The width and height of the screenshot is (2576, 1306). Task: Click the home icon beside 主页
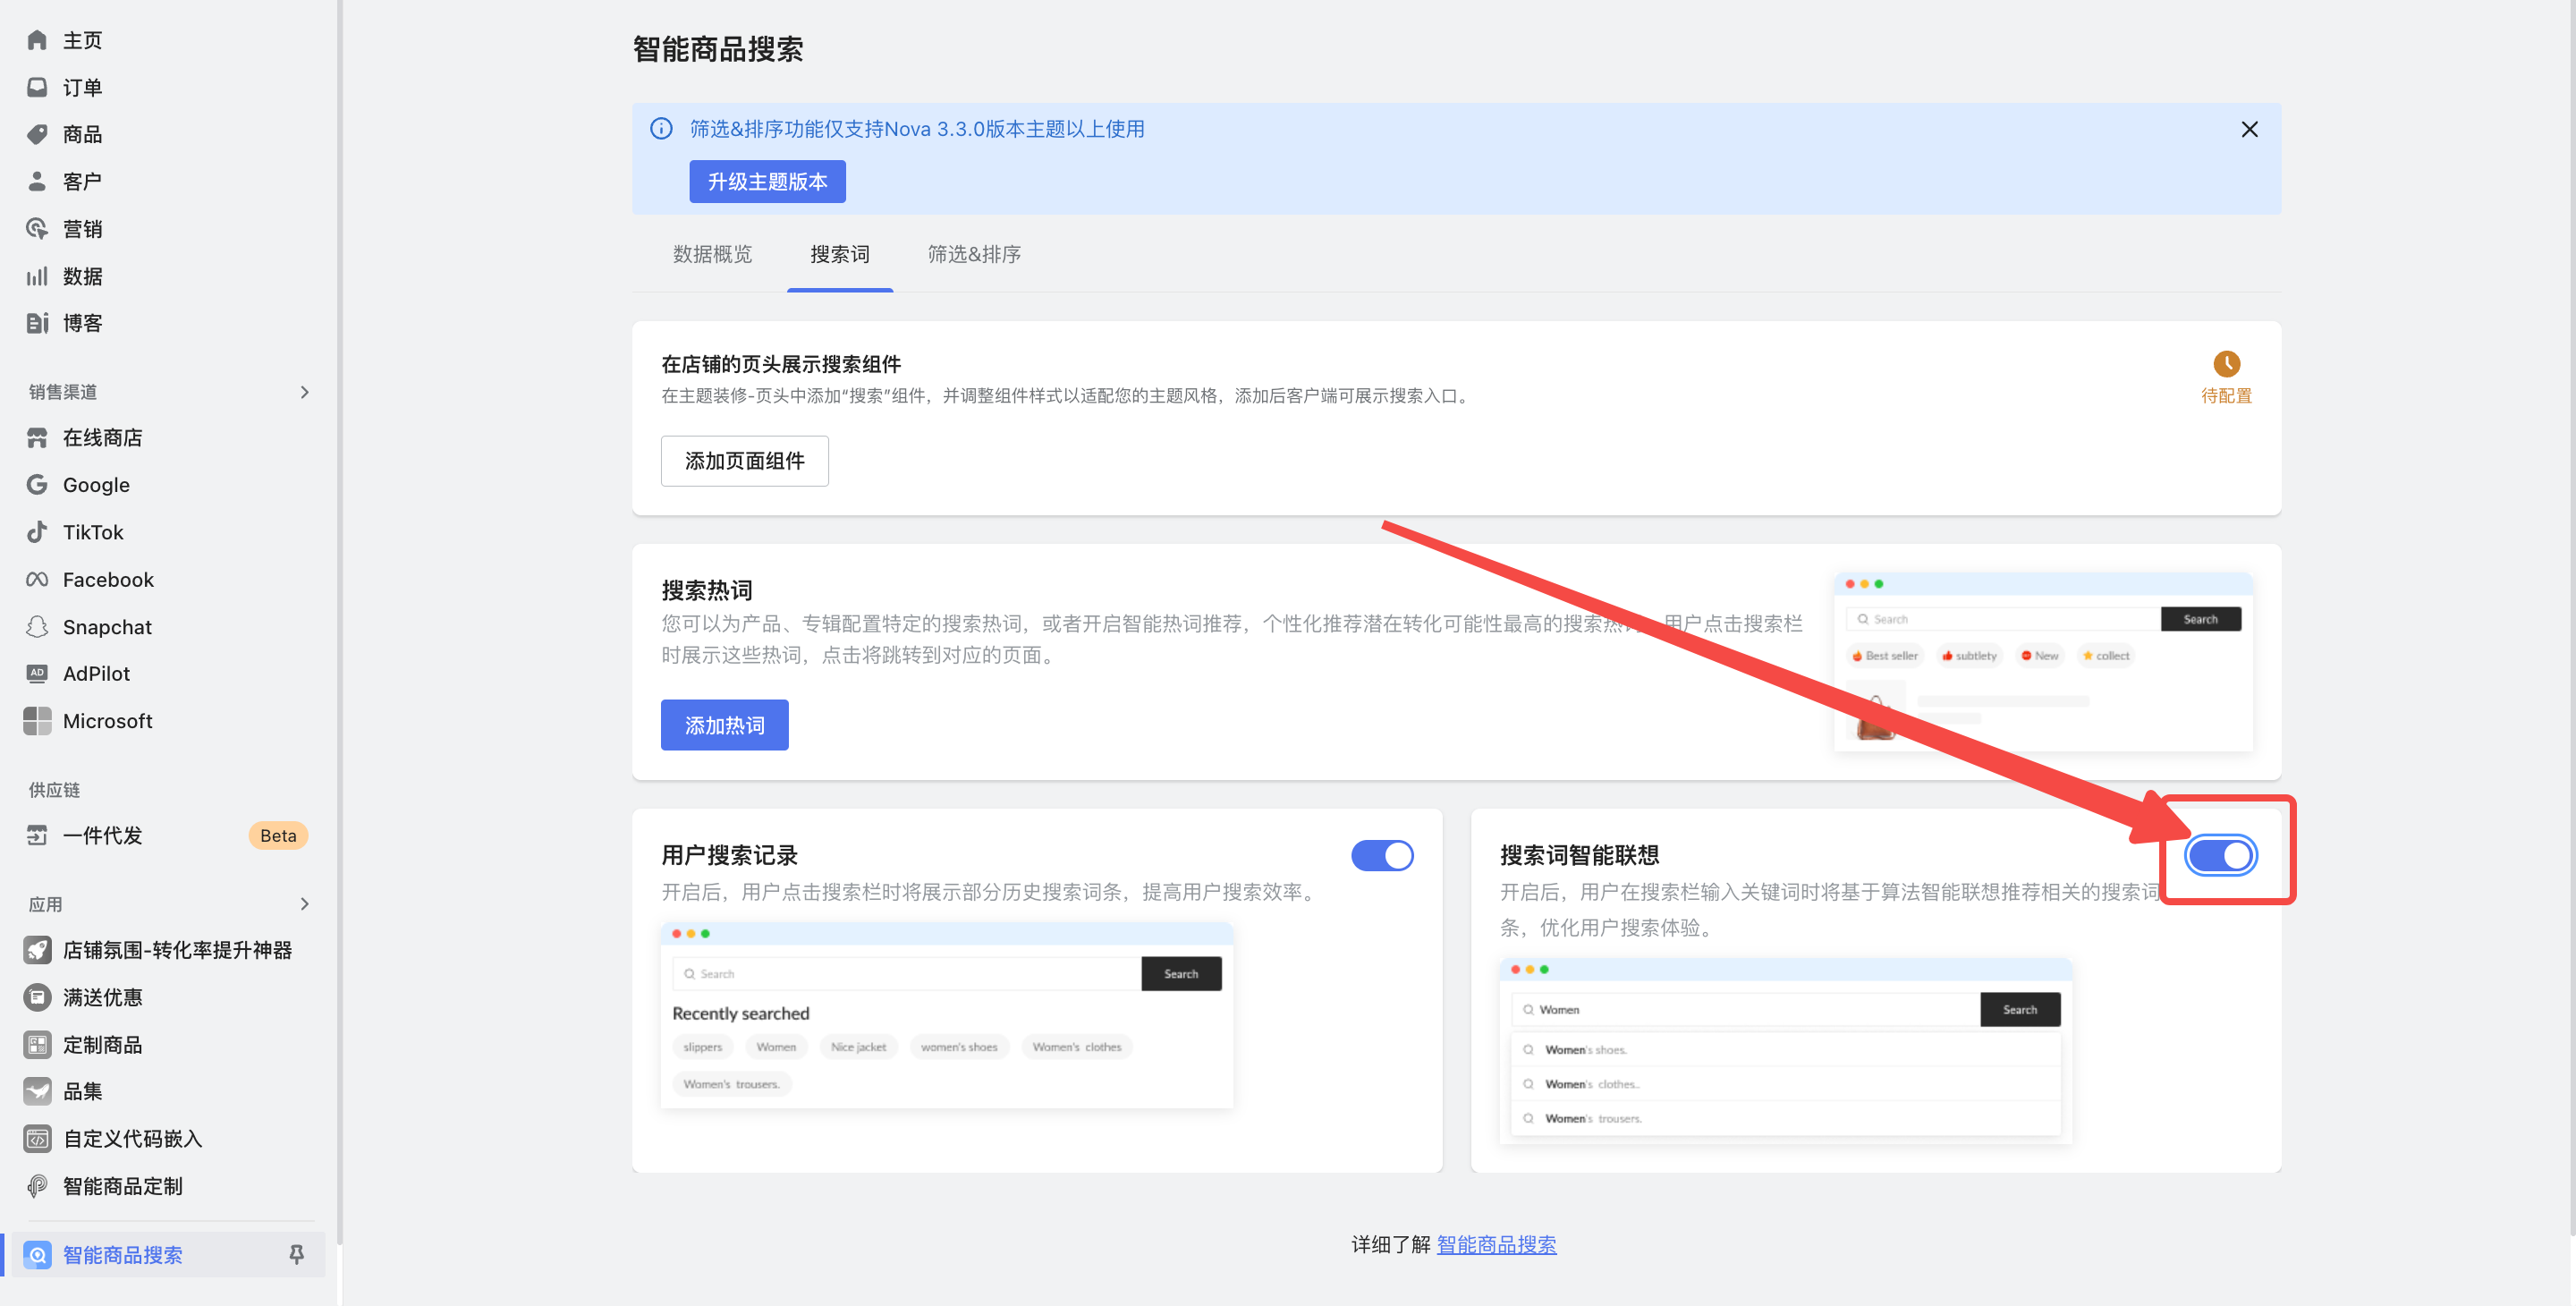pos(37,40)
